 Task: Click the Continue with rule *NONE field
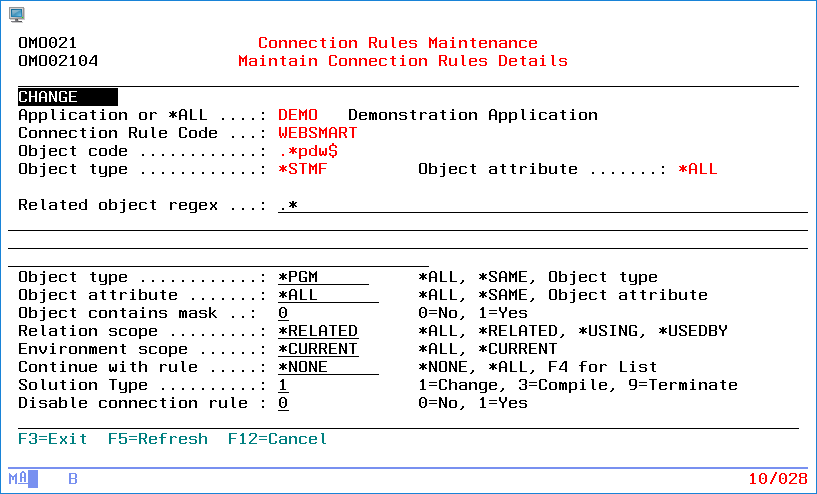click(x=327, y=367)
